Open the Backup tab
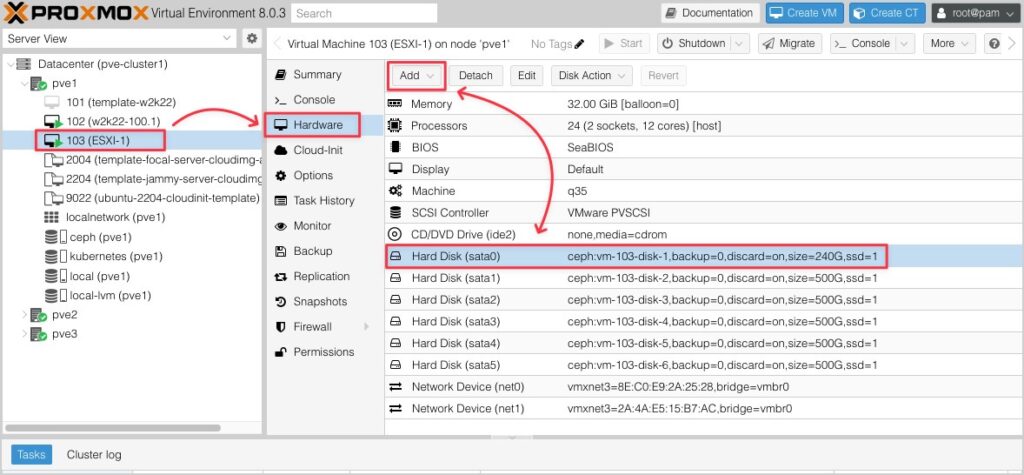The image size is (1024, 475). point(325,252)
